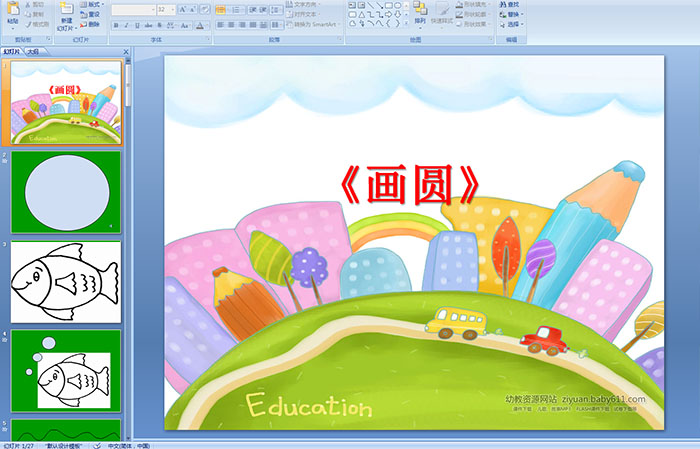Pick the left brace shape

(388, 23)
